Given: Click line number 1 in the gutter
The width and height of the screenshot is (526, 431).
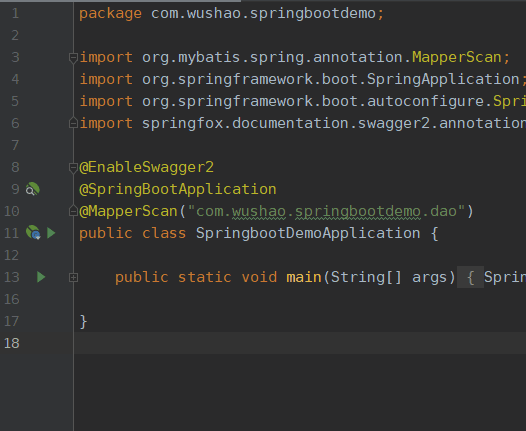Looking at the screenshot, I should pos(15,13).
